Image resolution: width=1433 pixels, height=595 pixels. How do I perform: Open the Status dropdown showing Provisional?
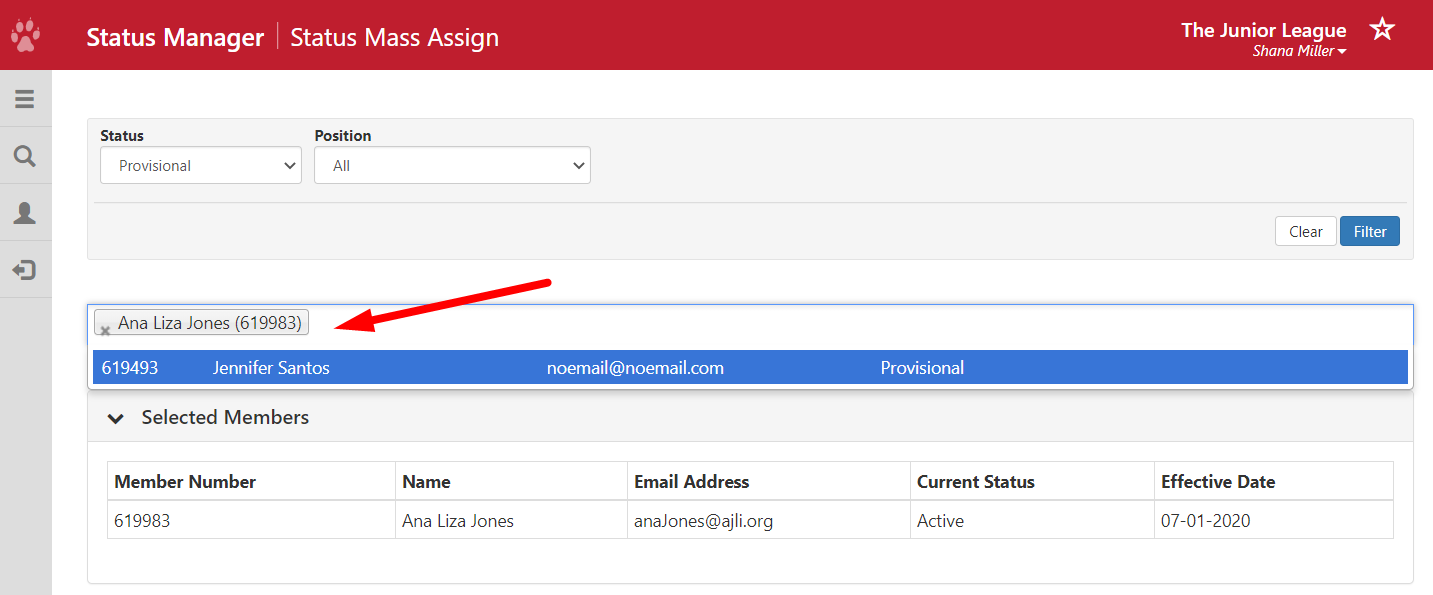point(200,165)
